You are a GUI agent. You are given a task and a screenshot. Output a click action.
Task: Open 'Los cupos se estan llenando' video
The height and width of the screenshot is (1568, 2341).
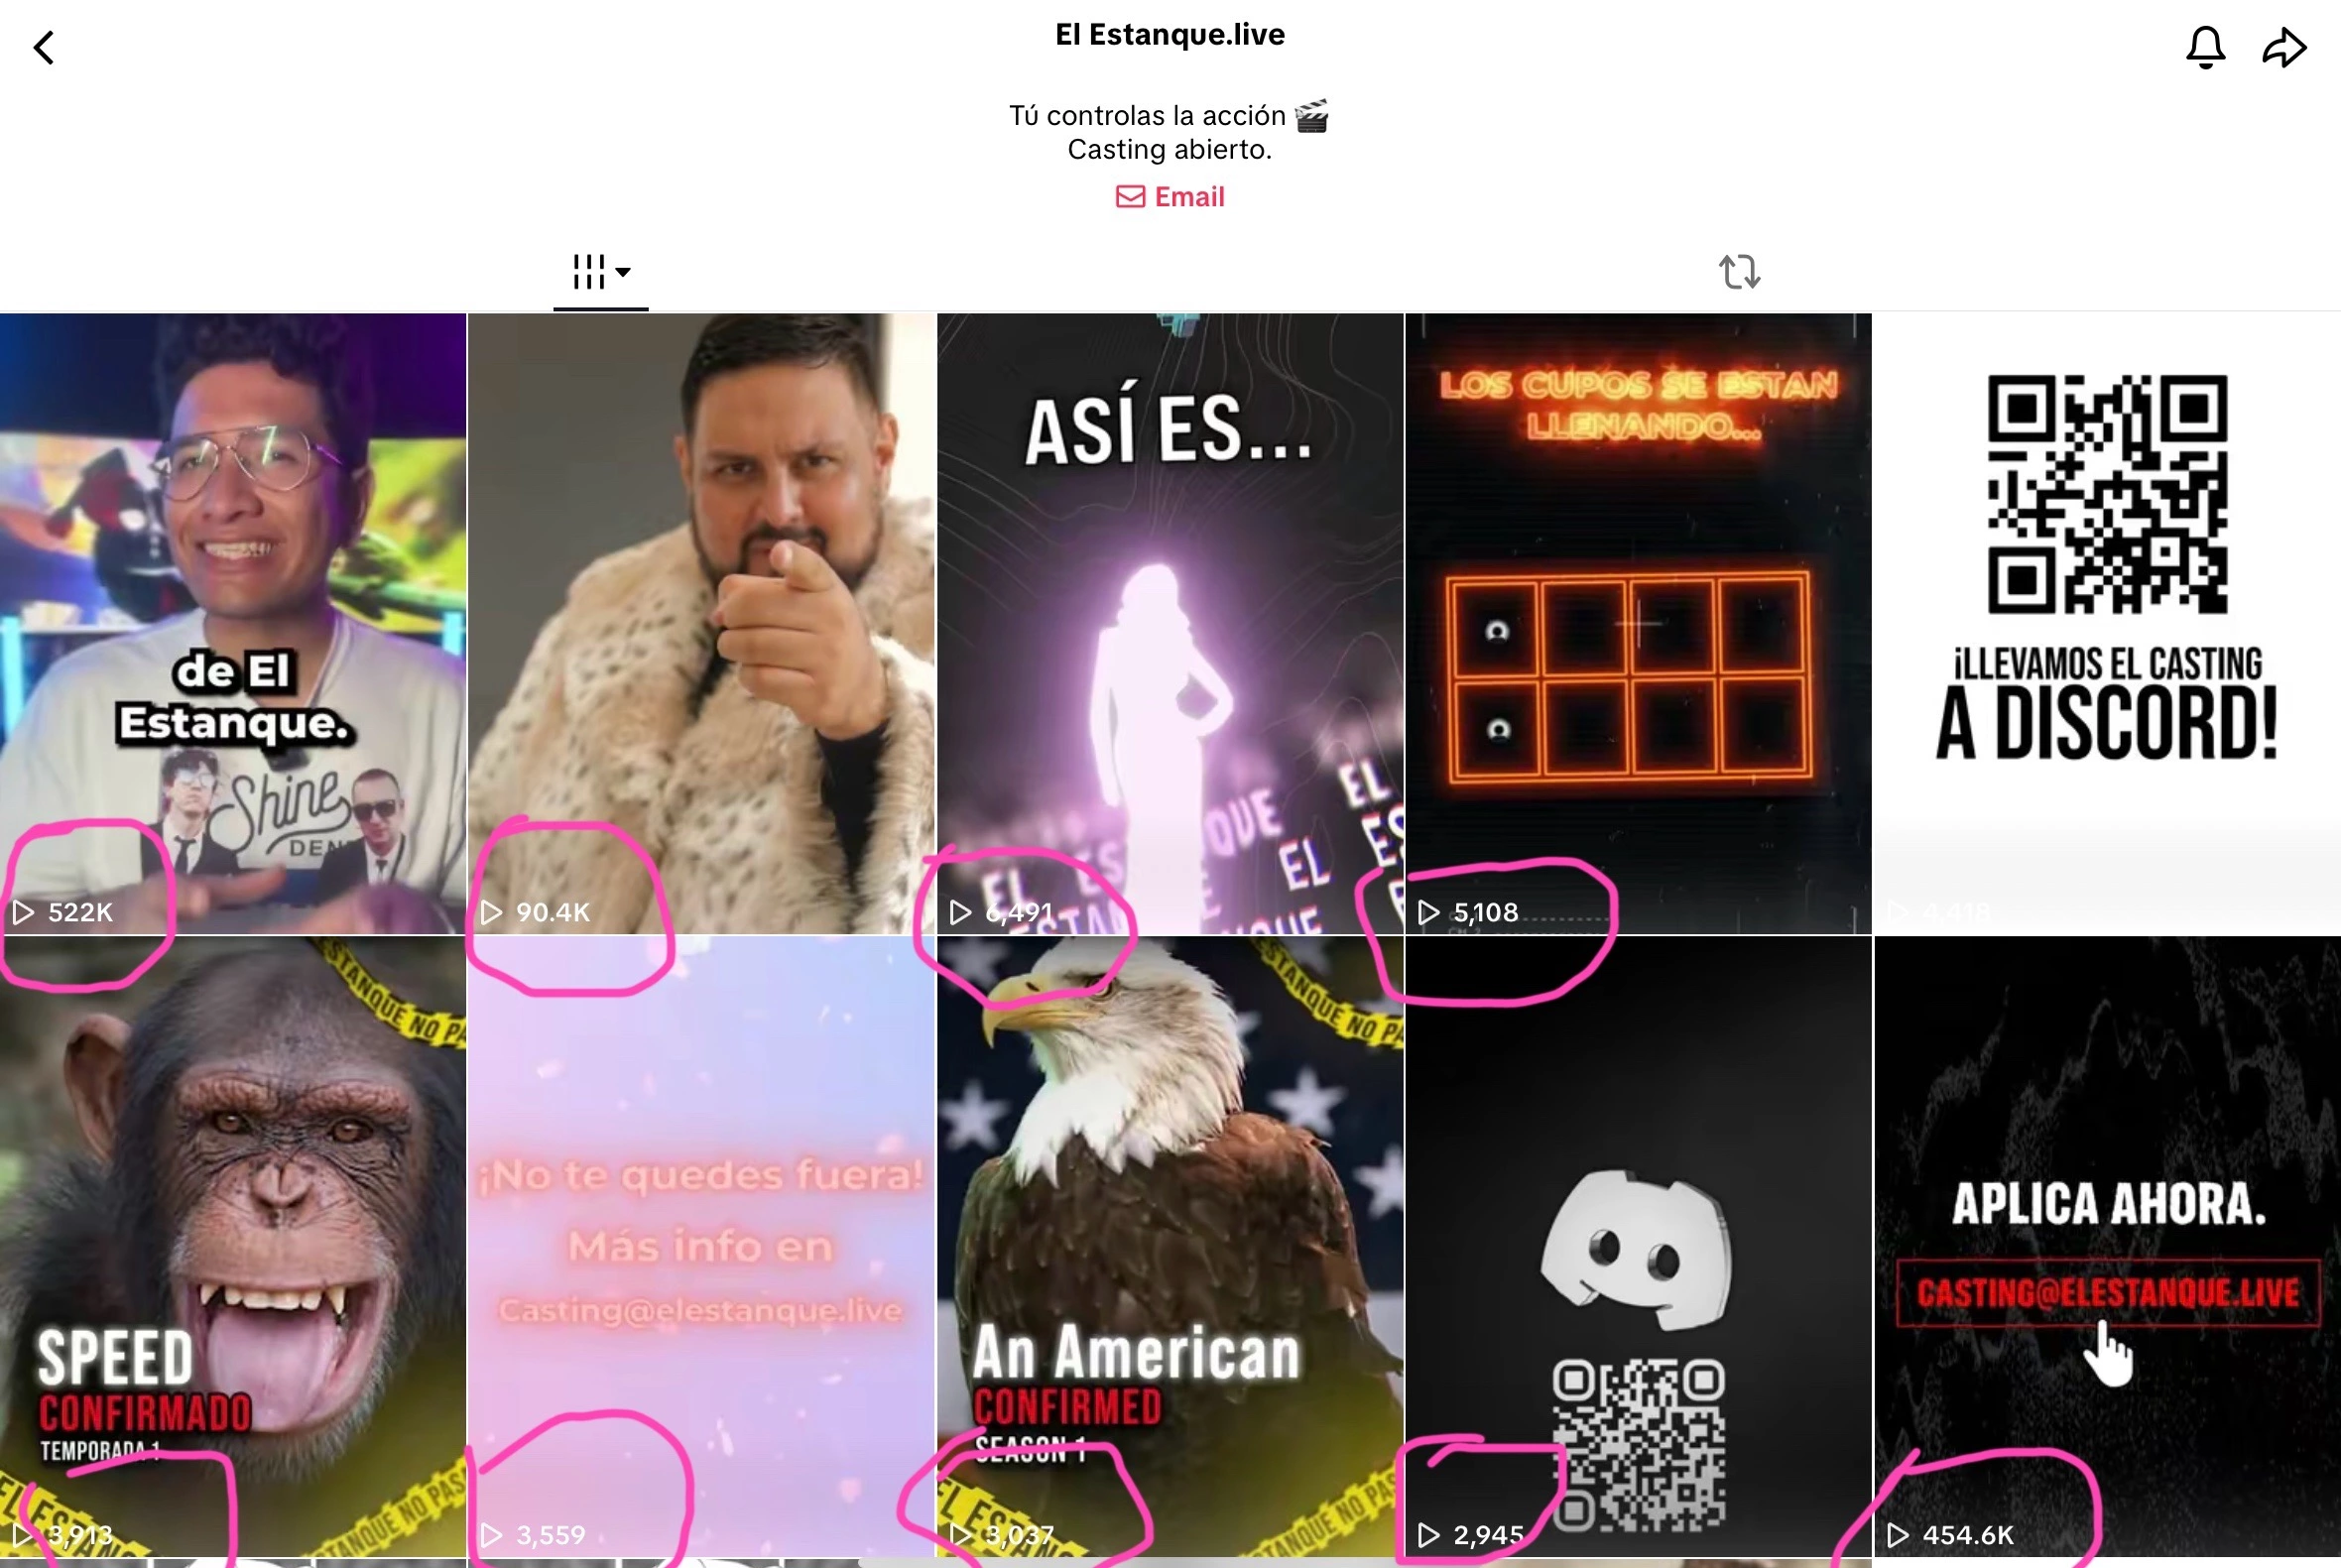pyautogui.click(x=1638, y=623)
